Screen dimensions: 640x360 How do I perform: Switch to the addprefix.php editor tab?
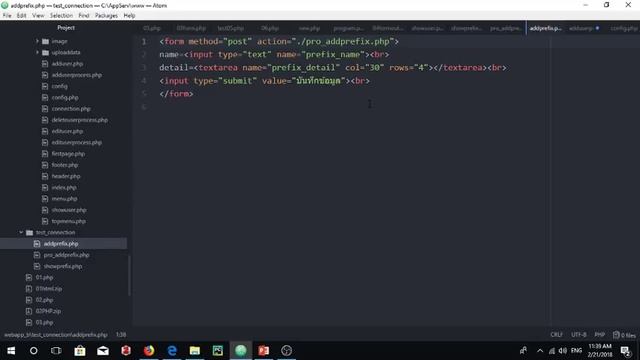[546, 28]
